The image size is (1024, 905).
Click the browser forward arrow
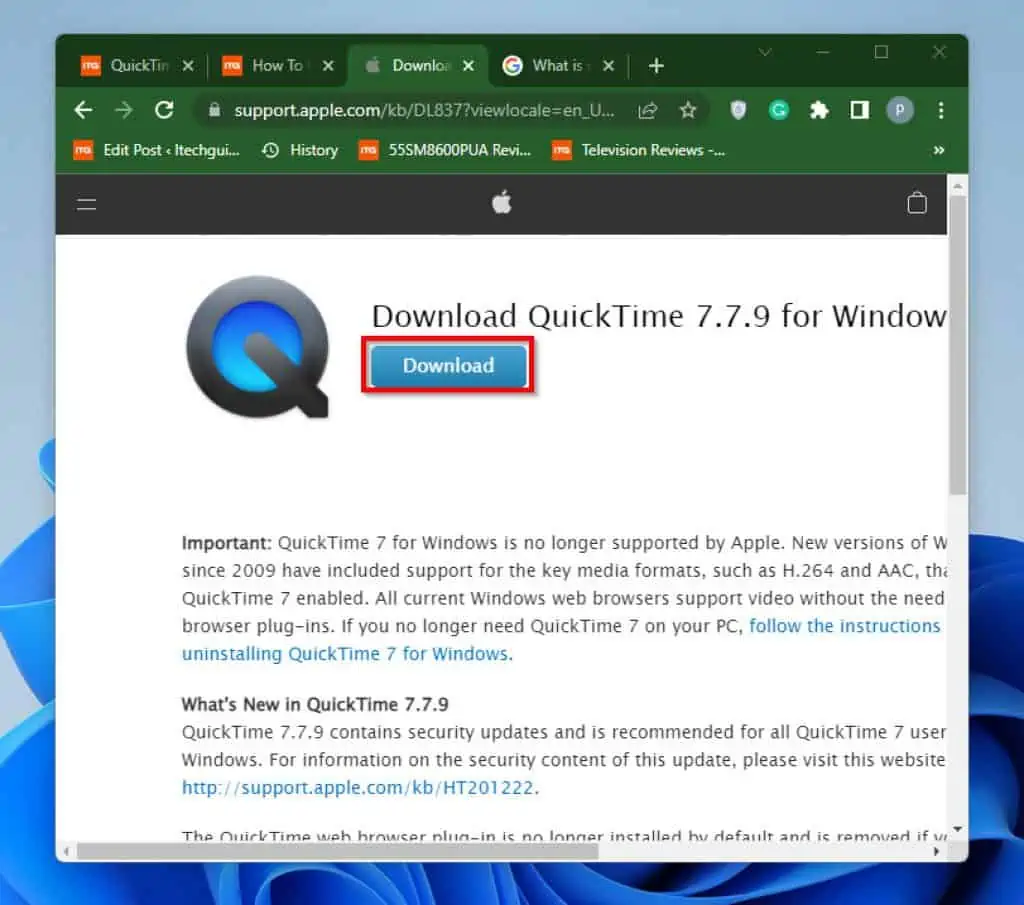point(123,110)
